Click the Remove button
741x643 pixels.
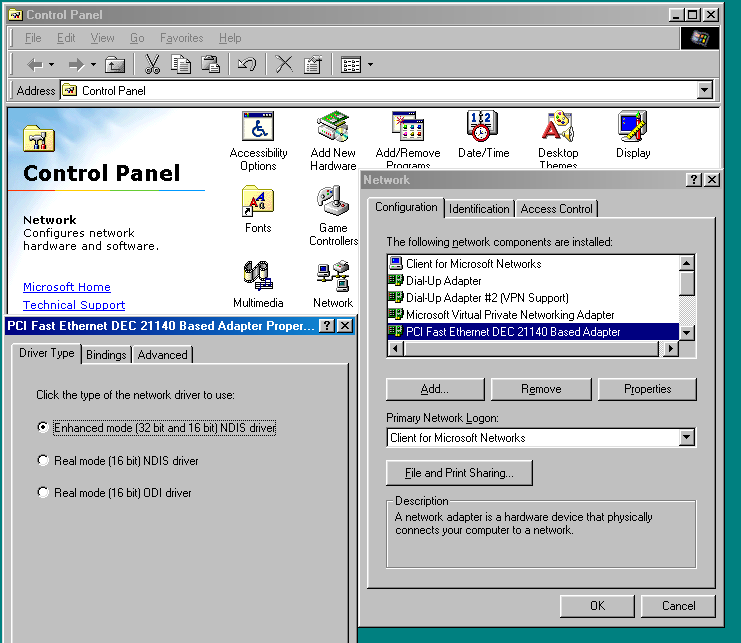tap(541, 389)
